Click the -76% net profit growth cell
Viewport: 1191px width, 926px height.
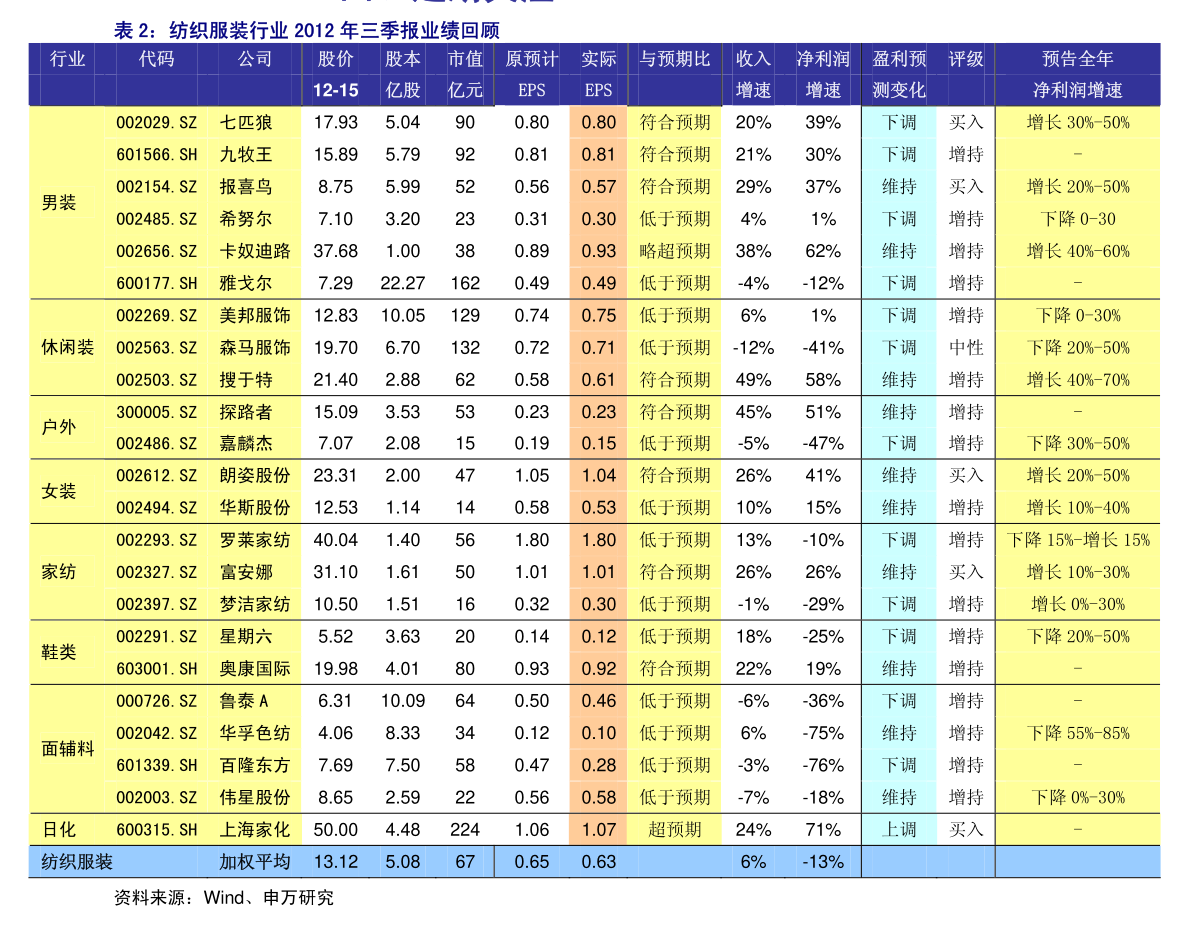pos(823,766)
